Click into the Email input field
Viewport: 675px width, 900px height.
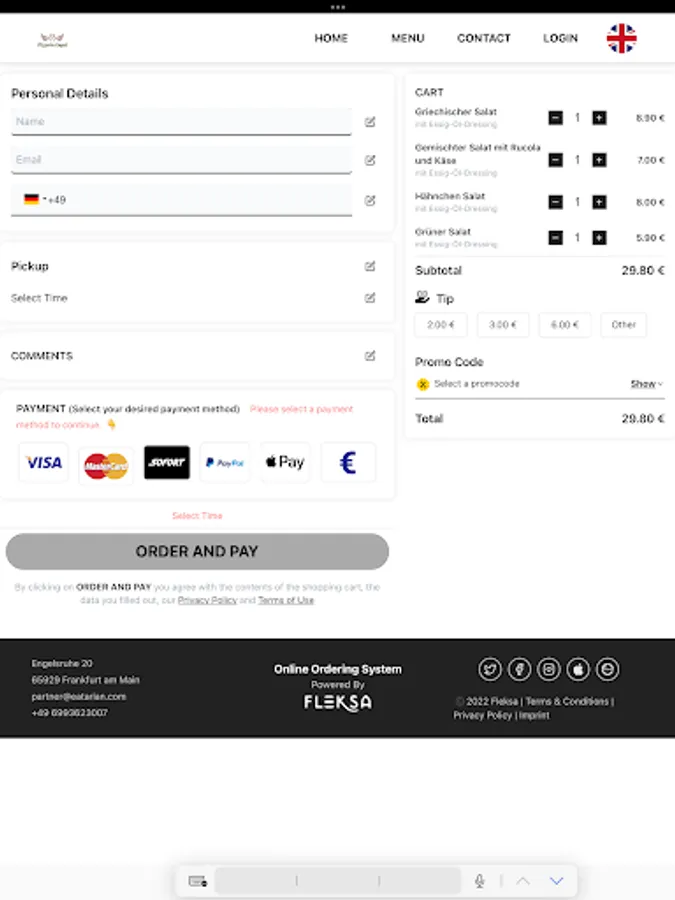181,160
